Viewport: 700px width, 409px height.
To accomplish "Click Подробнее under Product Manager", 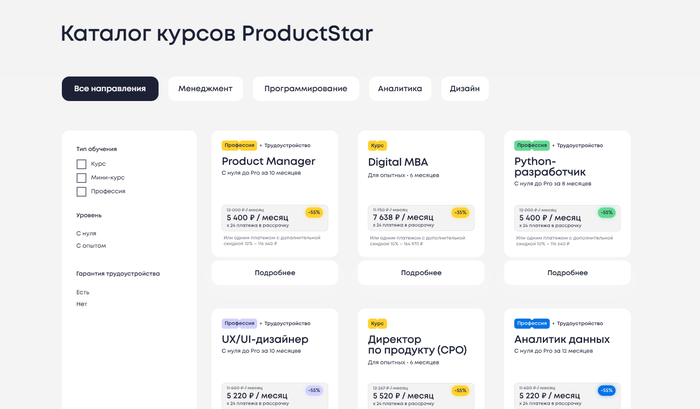I will 275,273.
